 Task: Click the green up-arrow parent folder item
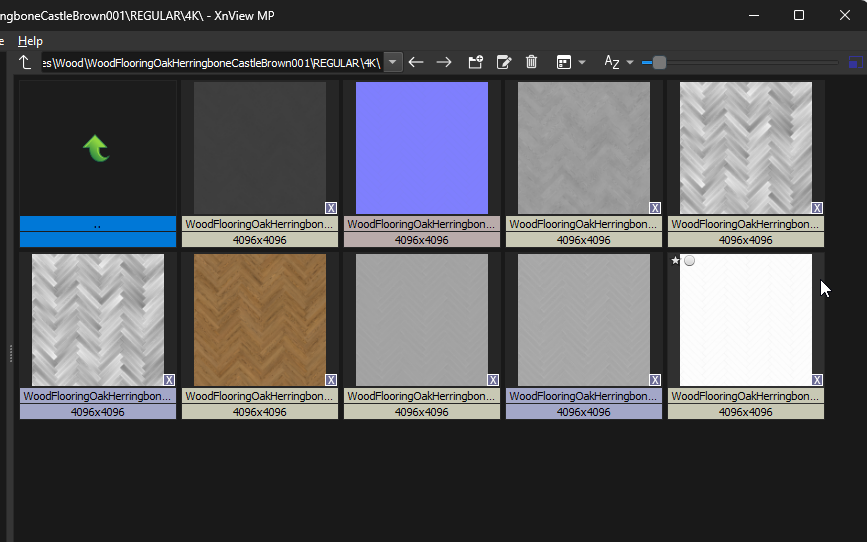click(96, 148)
